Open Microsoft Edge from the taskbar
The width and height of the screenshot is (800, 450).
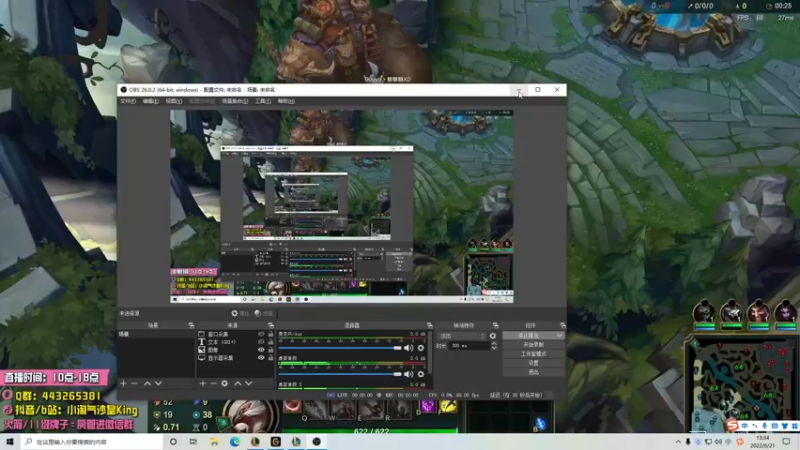tap(235, 441)
